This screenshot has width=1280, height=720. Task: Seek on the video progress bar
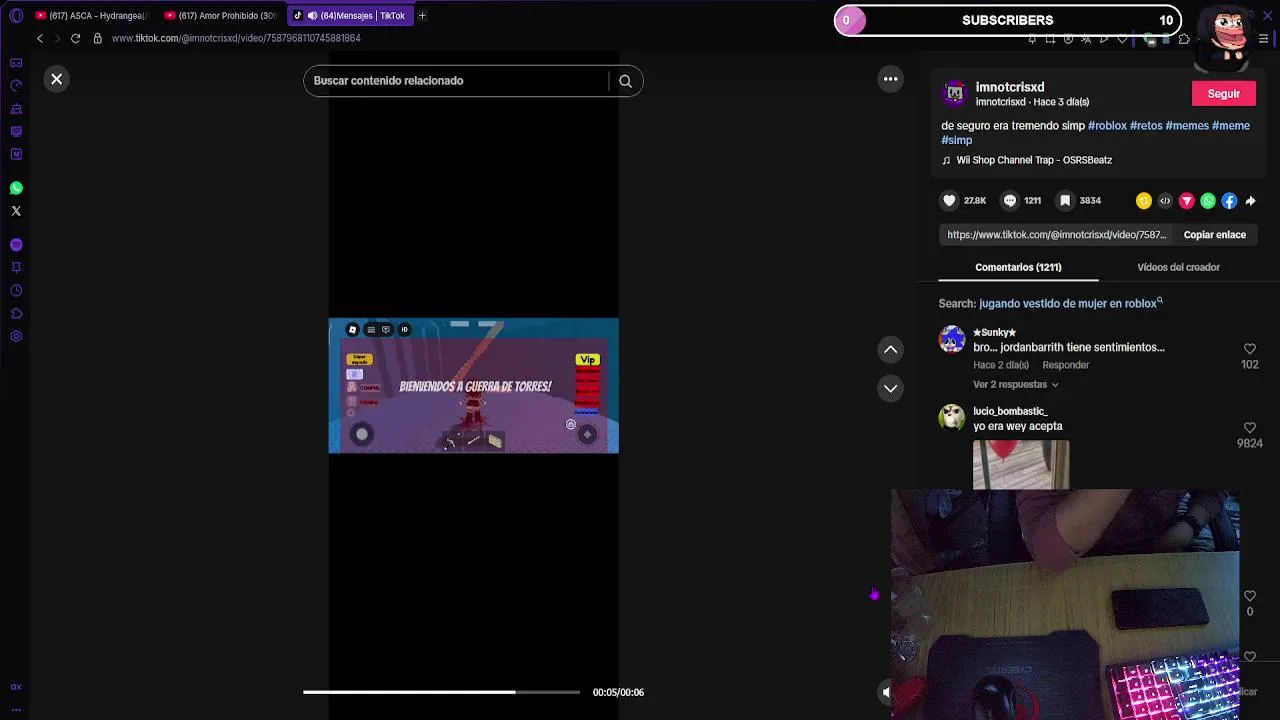click(x=441, y=692)
